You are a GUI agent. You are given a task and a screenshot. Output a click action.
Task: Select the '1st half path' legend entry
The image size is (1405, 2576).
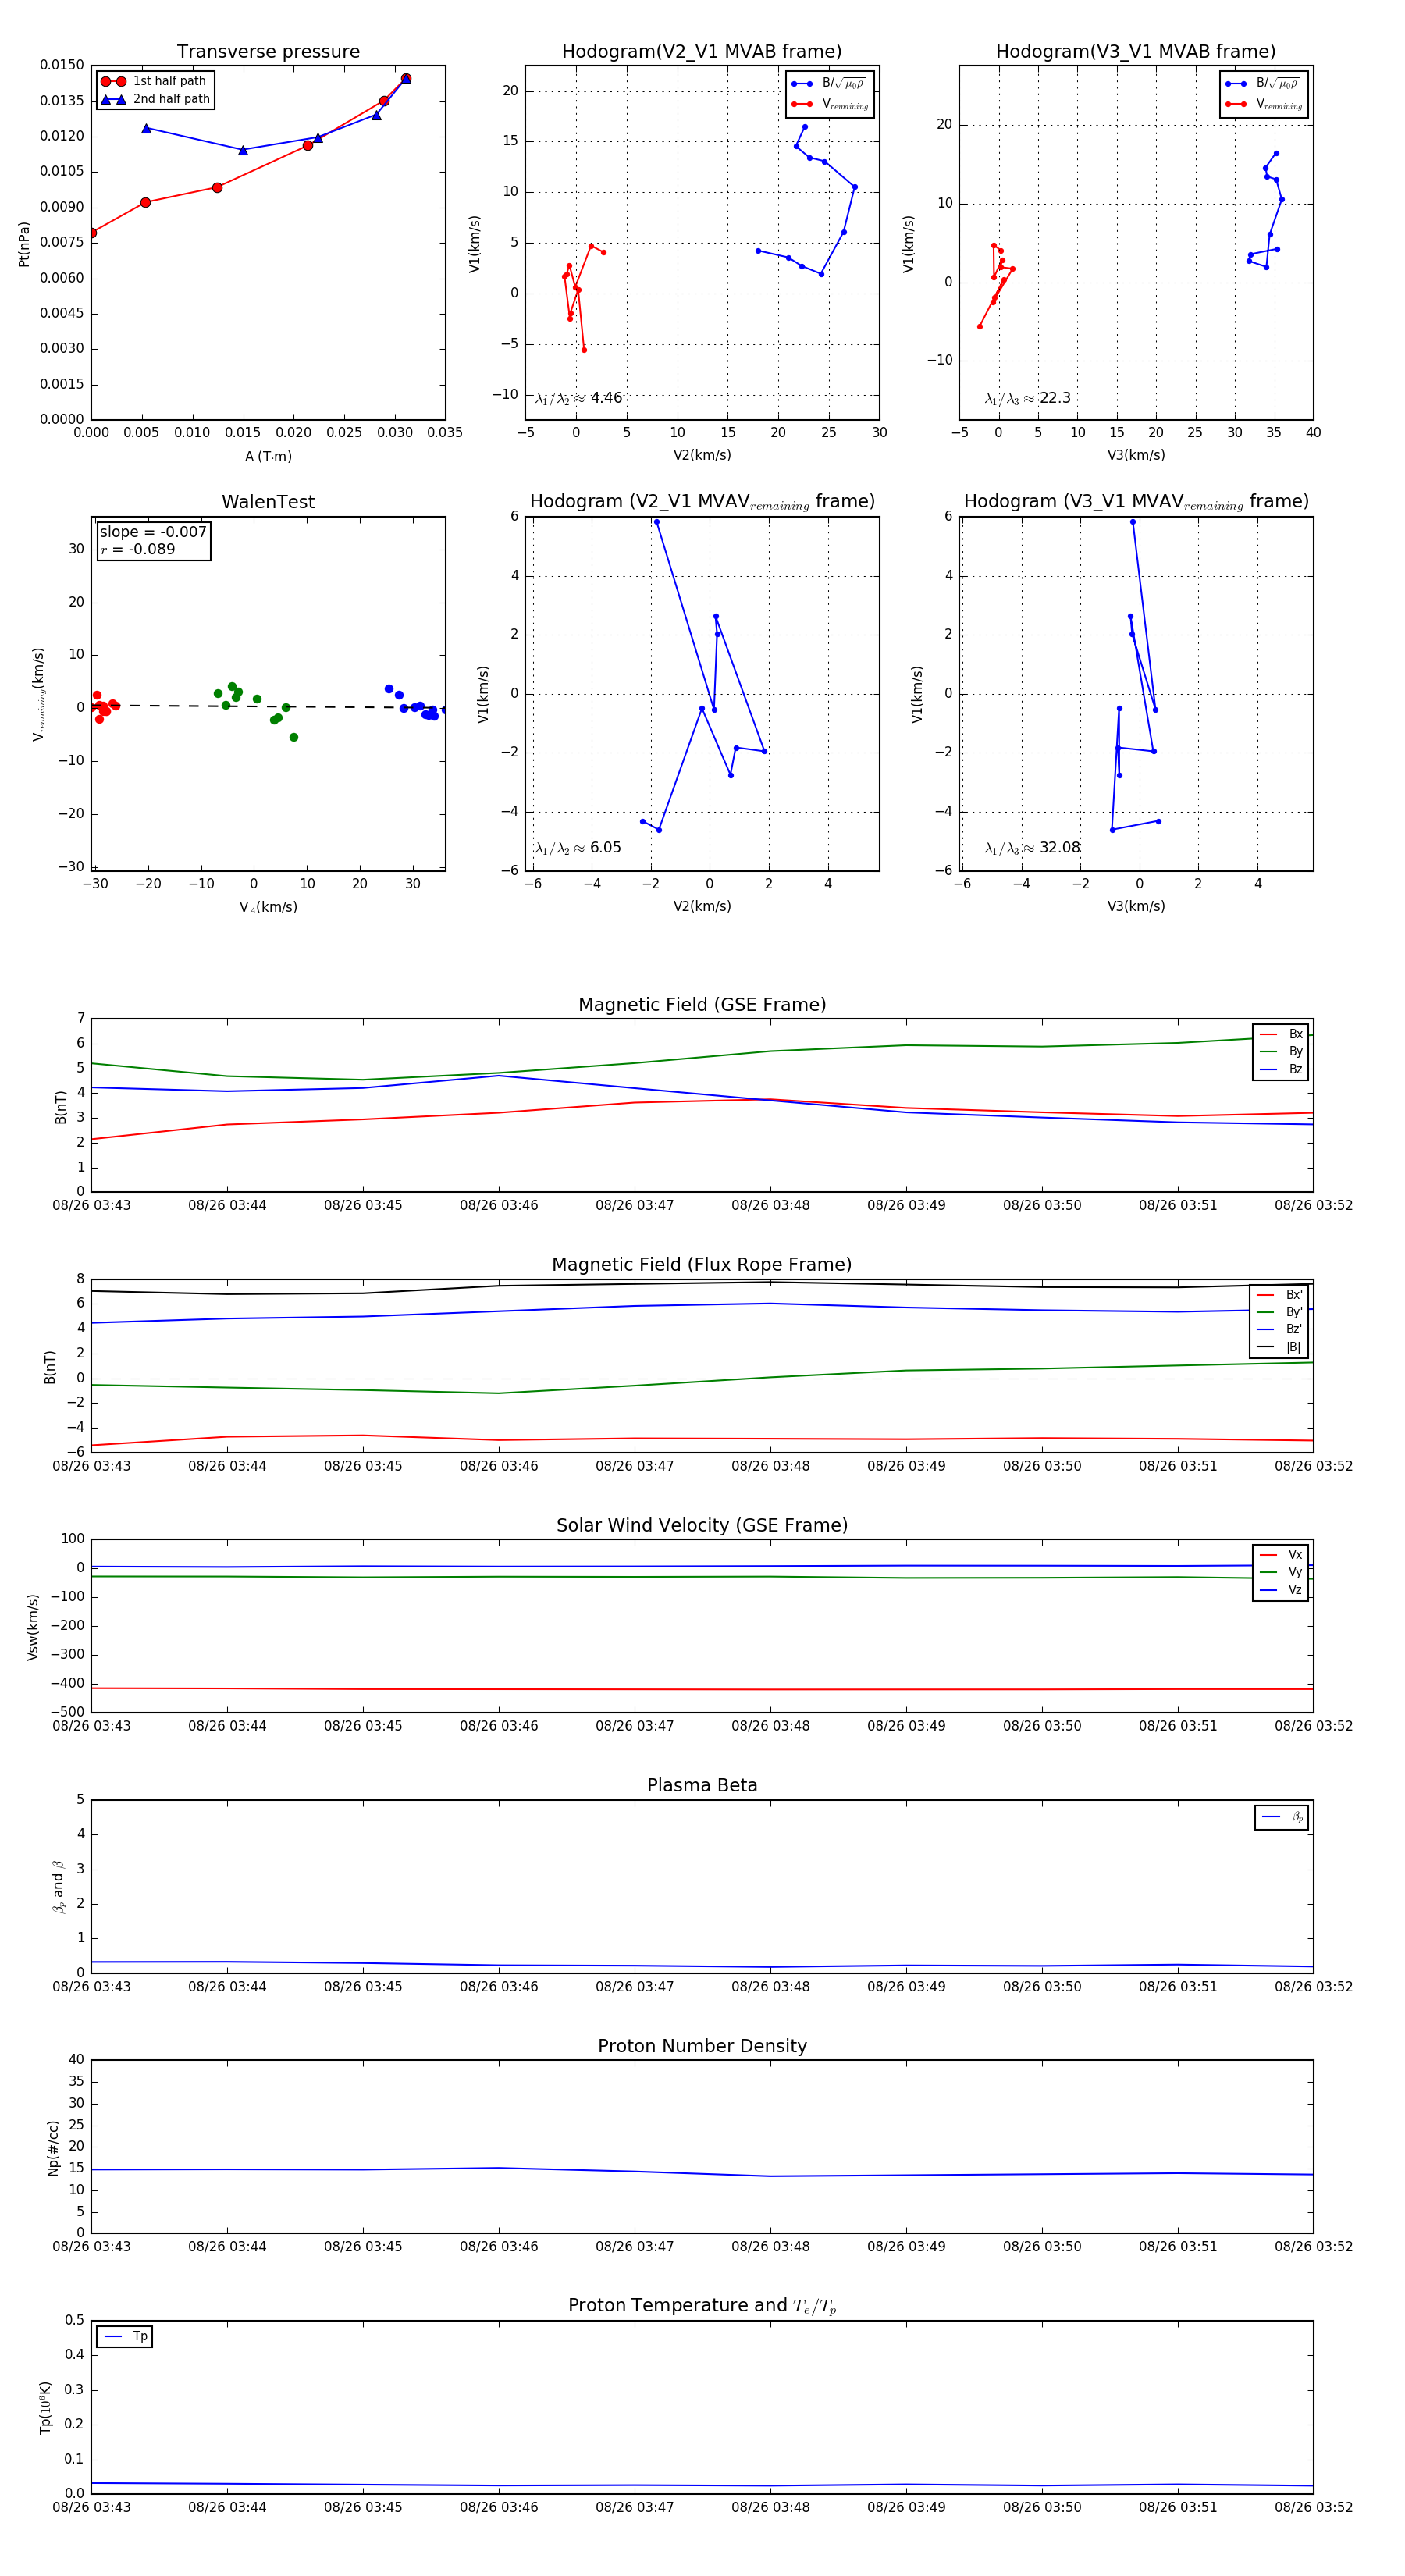point(156,81)
